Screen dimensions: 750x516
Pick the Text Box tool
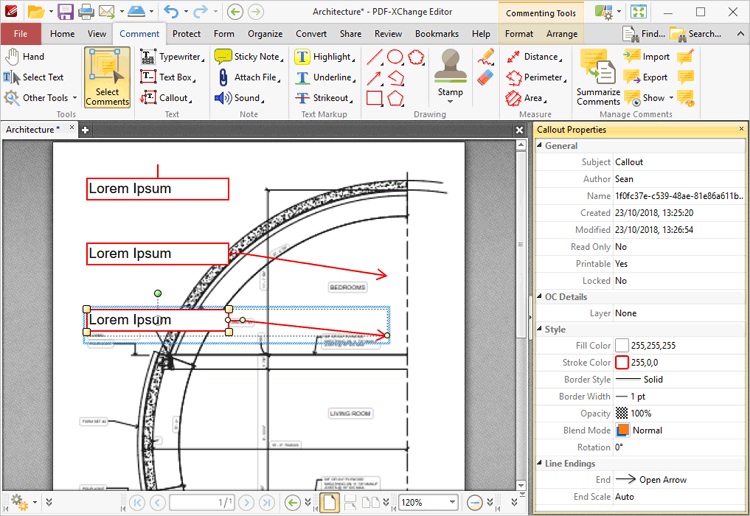pyautogui.click(x=168, y=77)
